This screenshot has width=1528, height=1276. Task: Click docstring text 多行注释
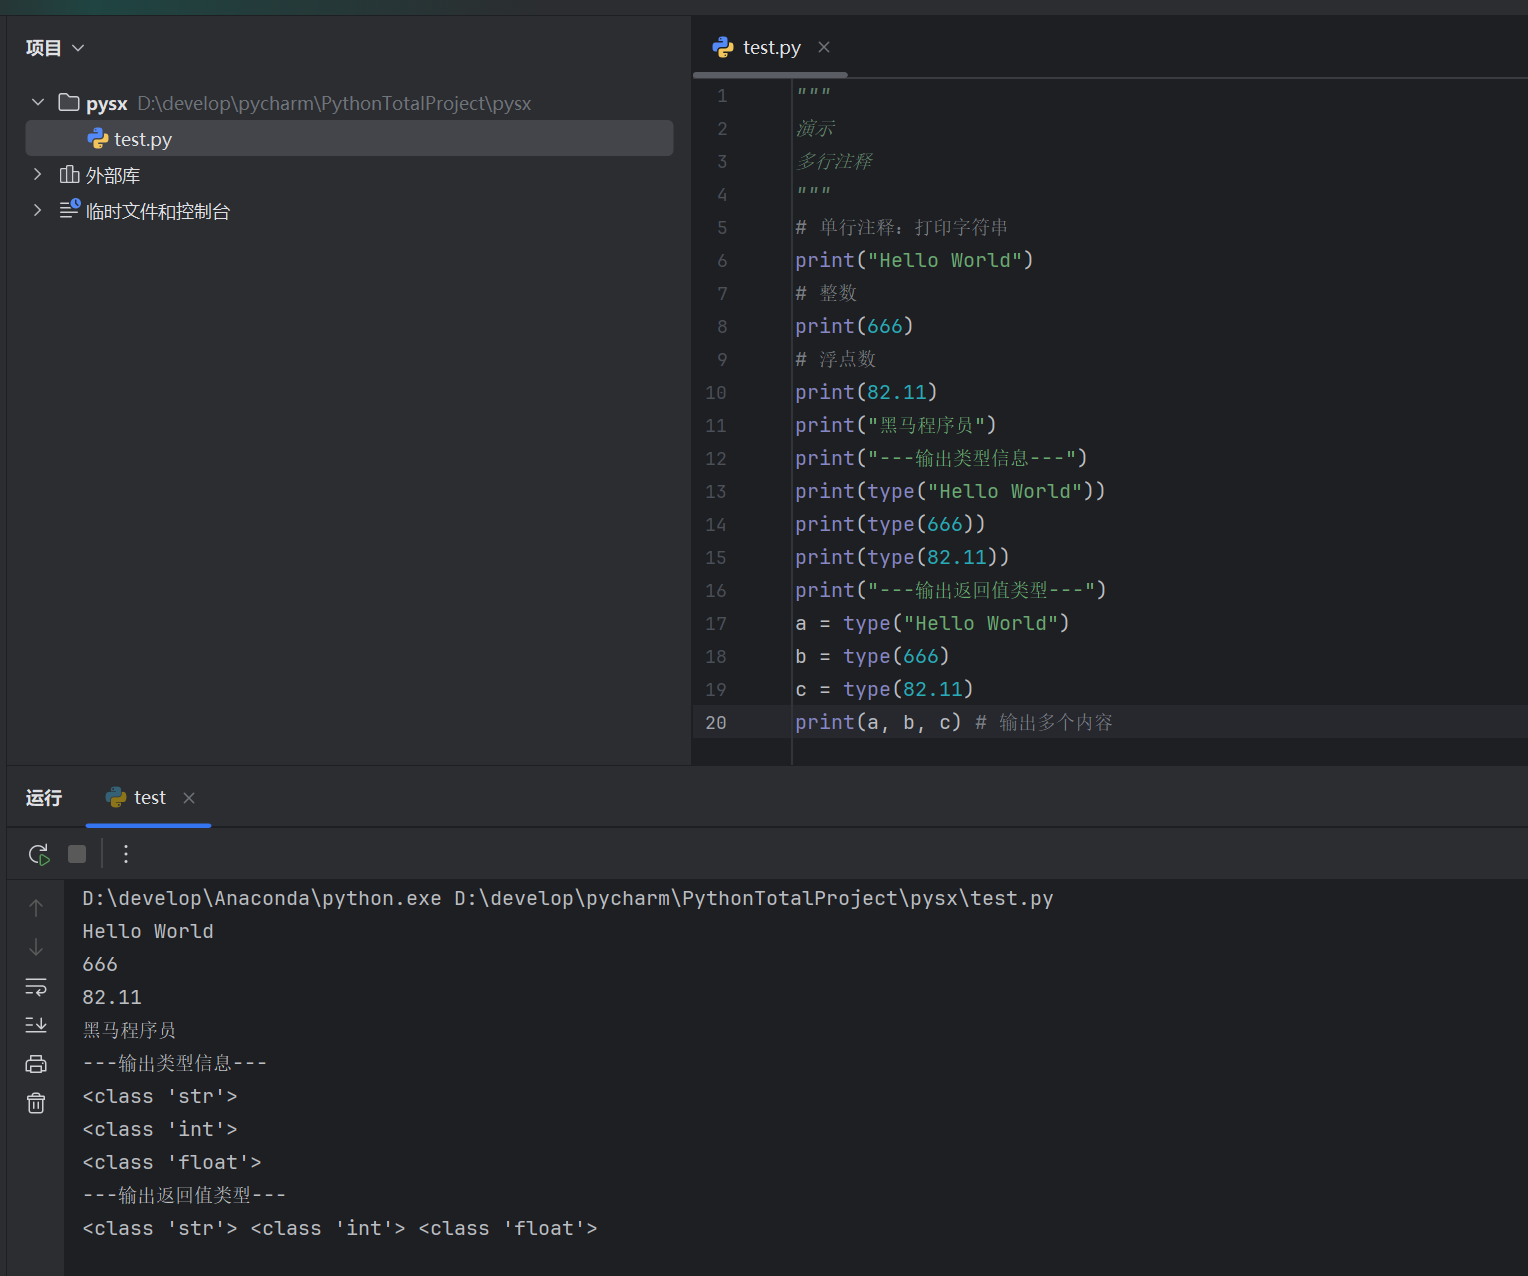(x=834, y=161)
